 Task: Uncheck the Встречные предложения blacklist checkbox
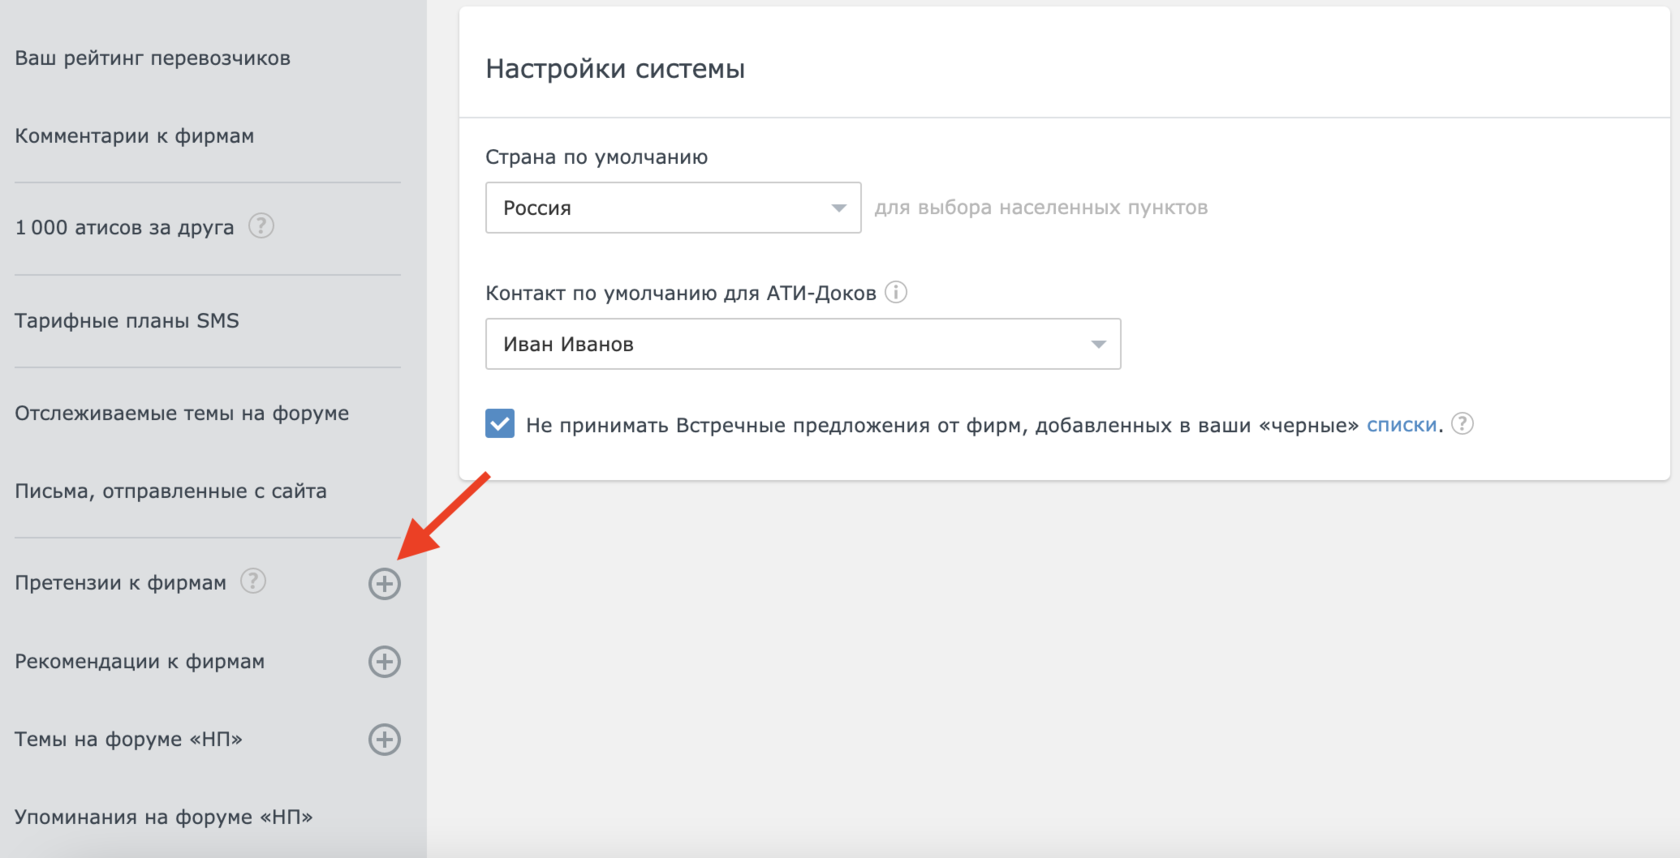point(500,424)
